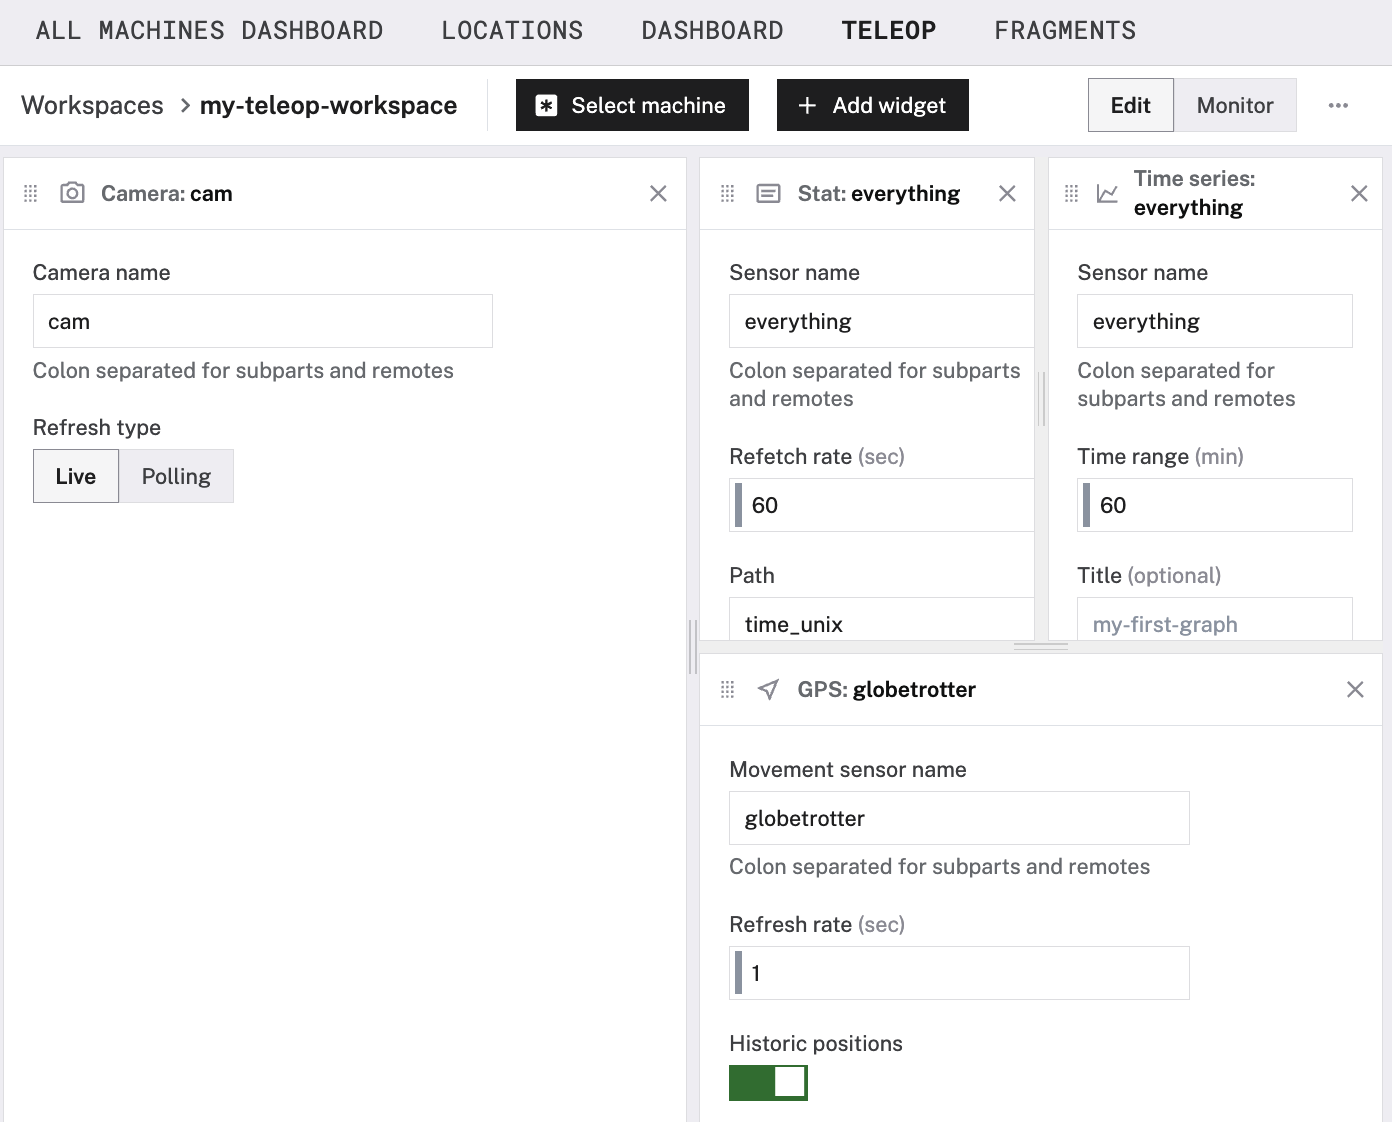Focus the Camera name input field
The height and width of the screenshot is (1122, 1392).
(x=262, y=321)
